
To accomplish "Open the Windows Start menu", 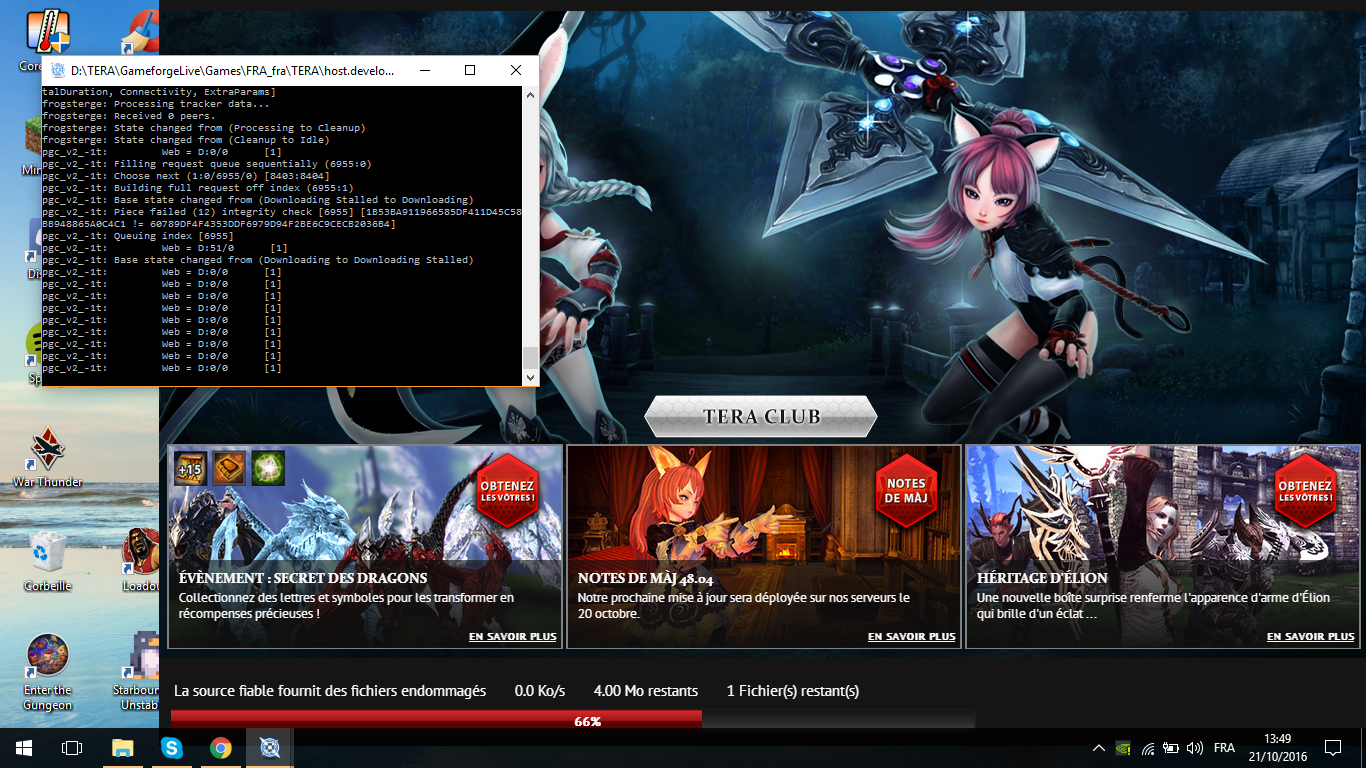I will pos(23,748).
